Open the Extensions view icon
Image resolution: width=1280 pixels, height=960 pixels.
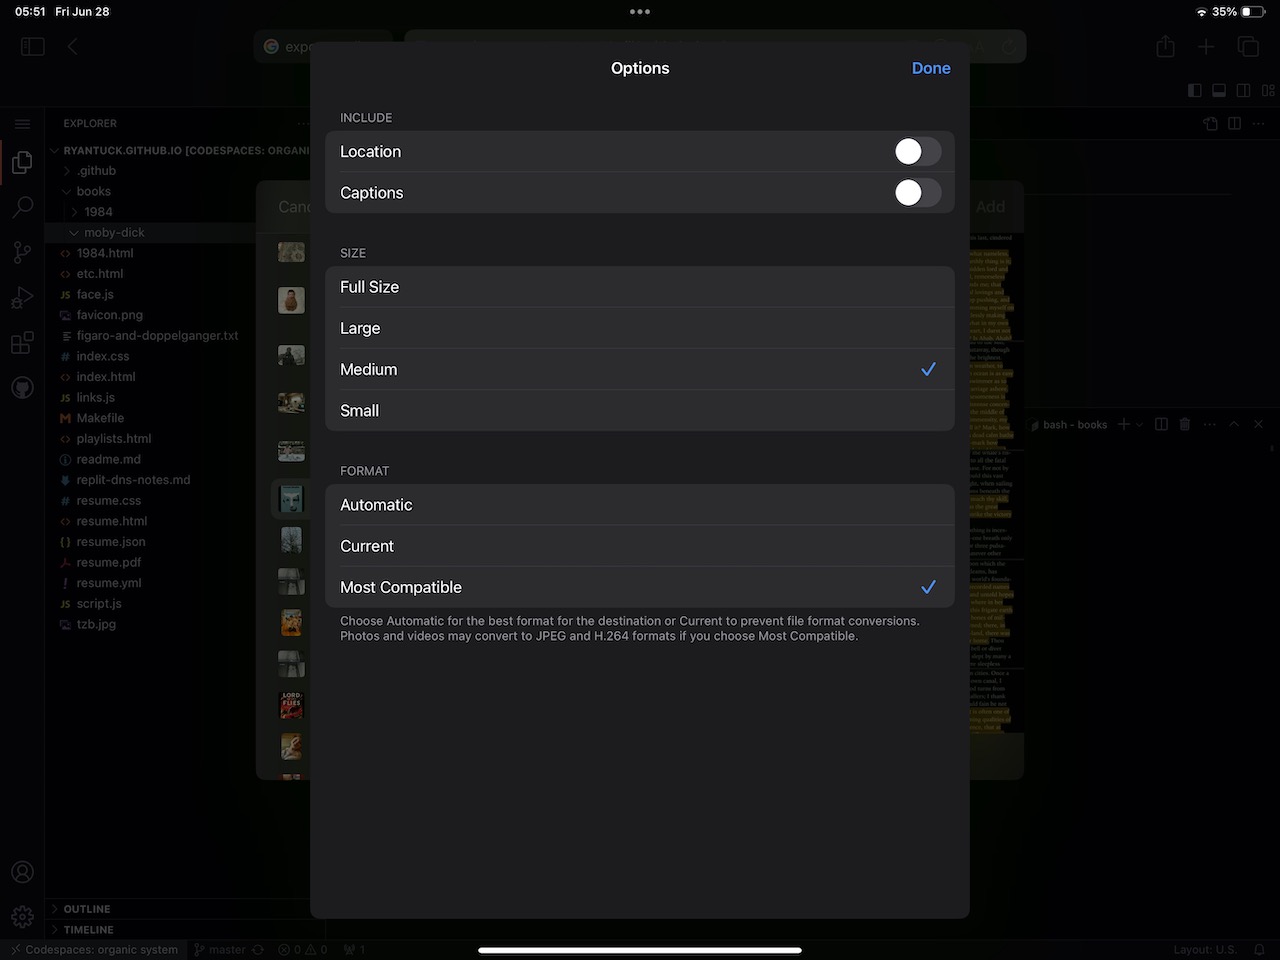click(x=22, y=343)
